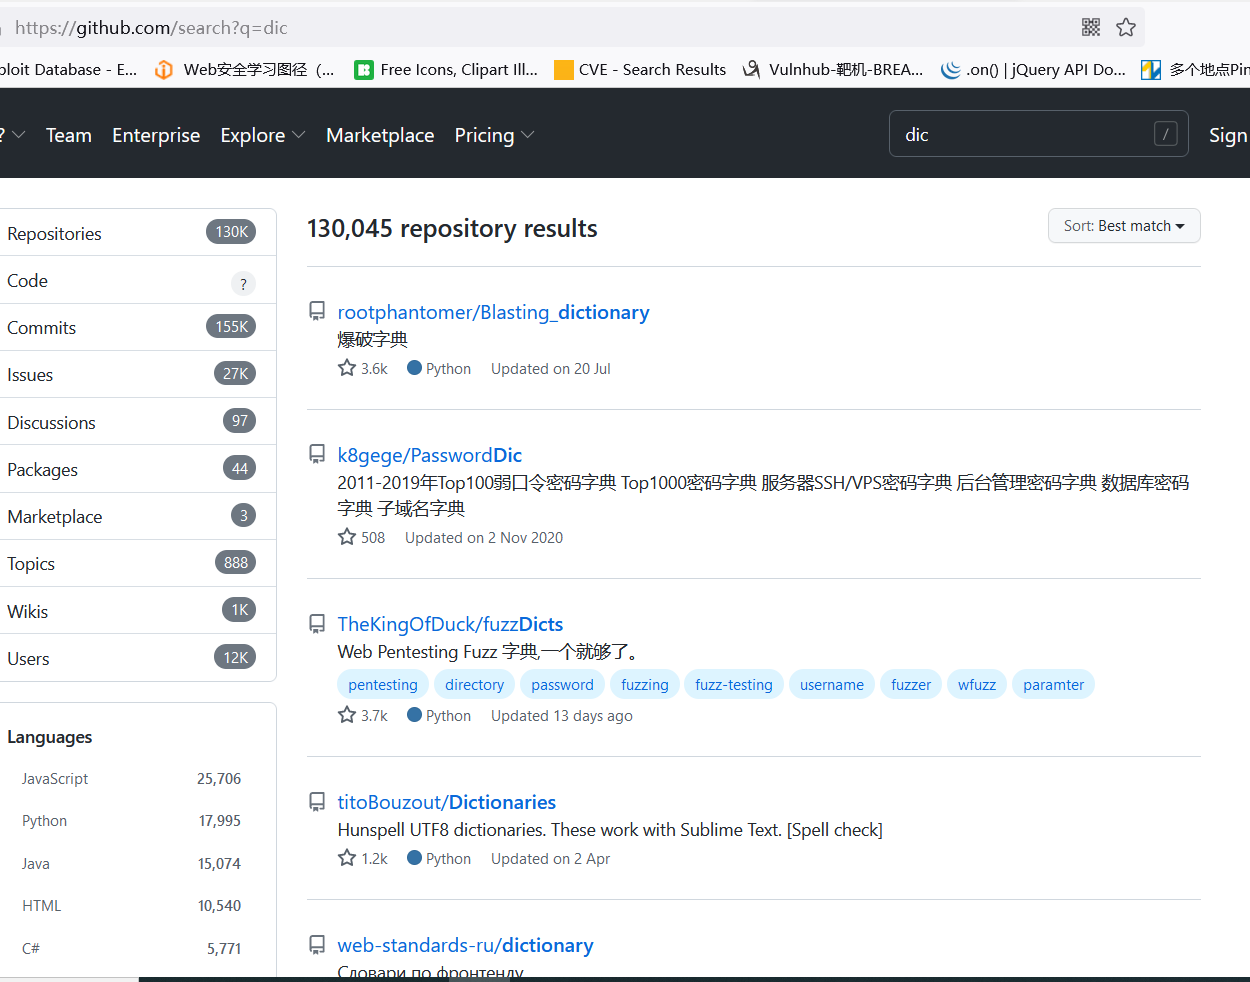Screen dimensions: 1250x982
Task: Open rootphantomer/Blasting_dictionary repository
Action: [x=493, y=312]
